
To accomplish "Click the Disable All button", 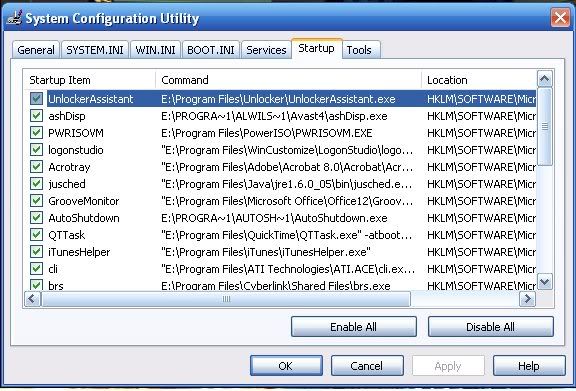I will [x=490, y=327].
